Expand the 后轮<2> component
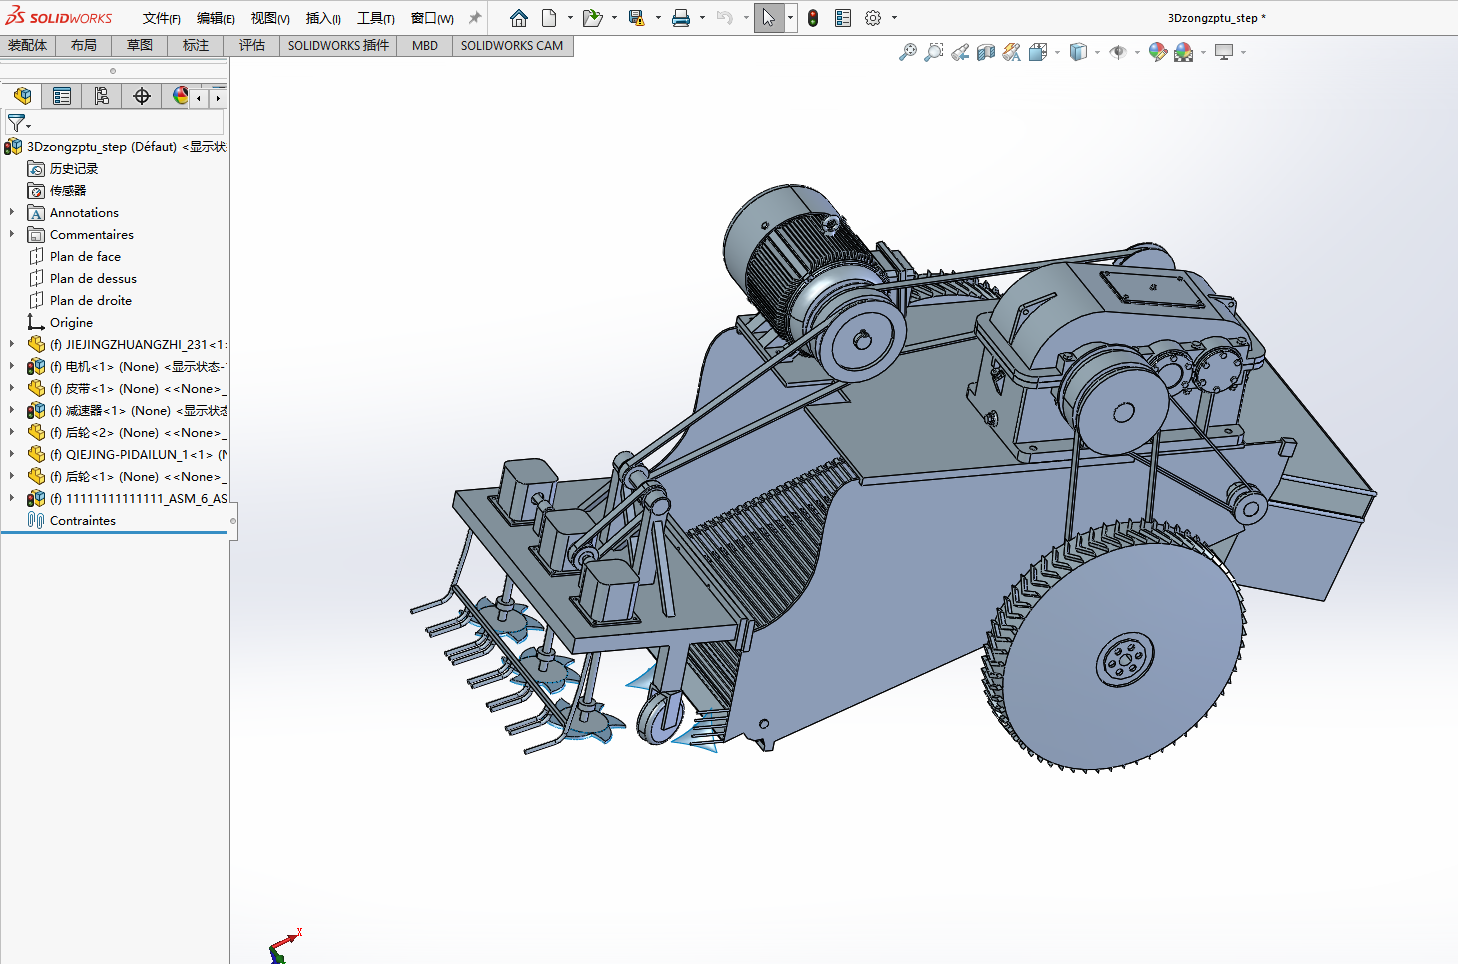 12,432
